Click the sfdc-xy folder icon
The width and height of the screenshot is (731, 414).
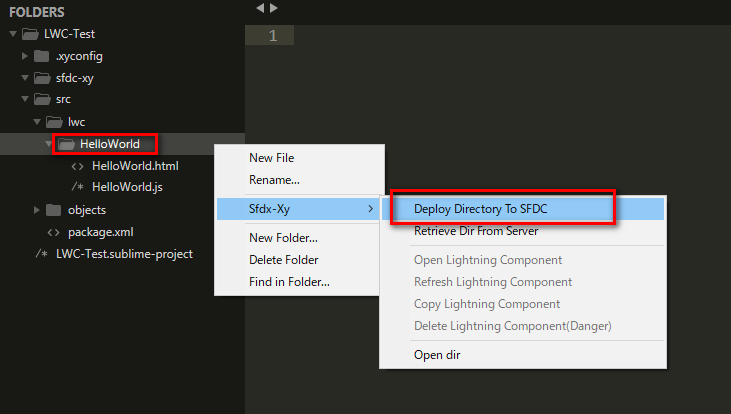[42, 78]
